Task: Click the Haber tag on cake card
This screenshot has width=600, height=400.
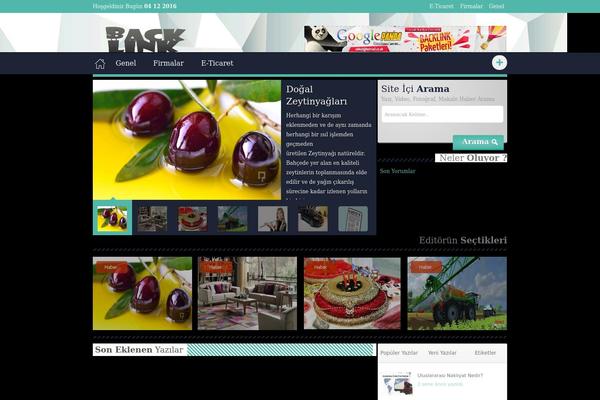Action: (x=321, y=267)
